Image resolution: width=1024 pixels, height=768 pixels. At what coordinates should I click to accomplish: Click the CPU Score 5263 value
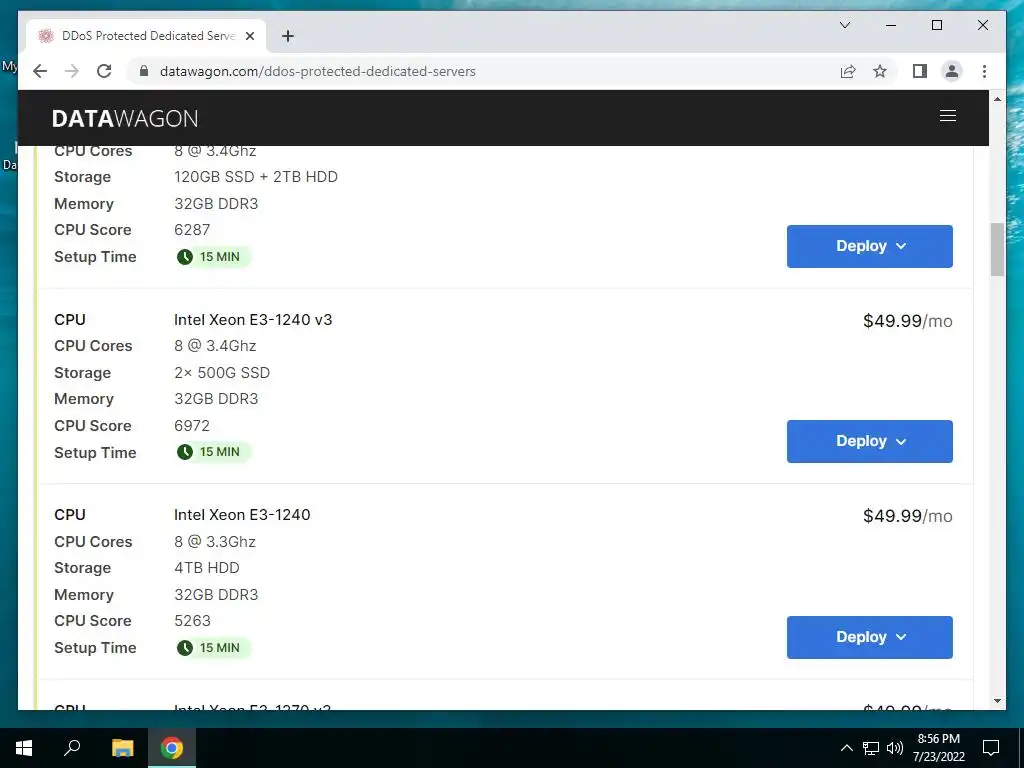click(x=192, y=620)
